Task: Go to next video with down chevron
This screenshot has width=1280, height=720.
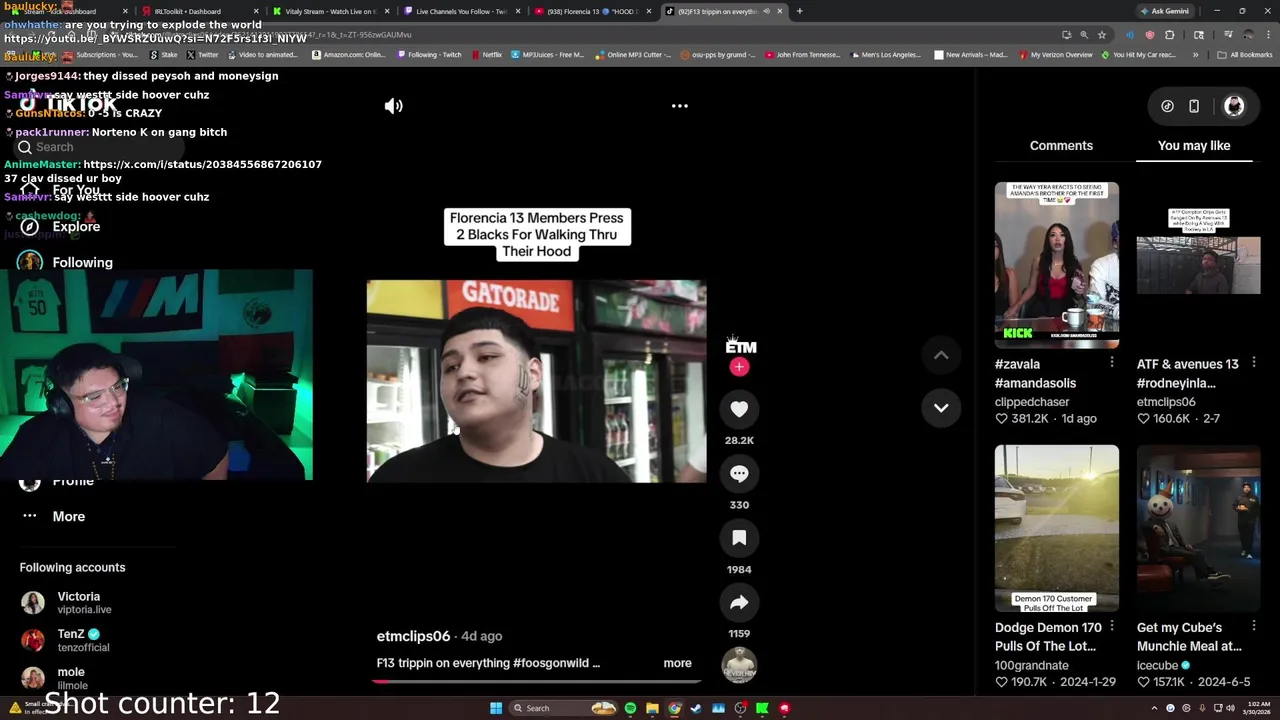Action: 941,408
